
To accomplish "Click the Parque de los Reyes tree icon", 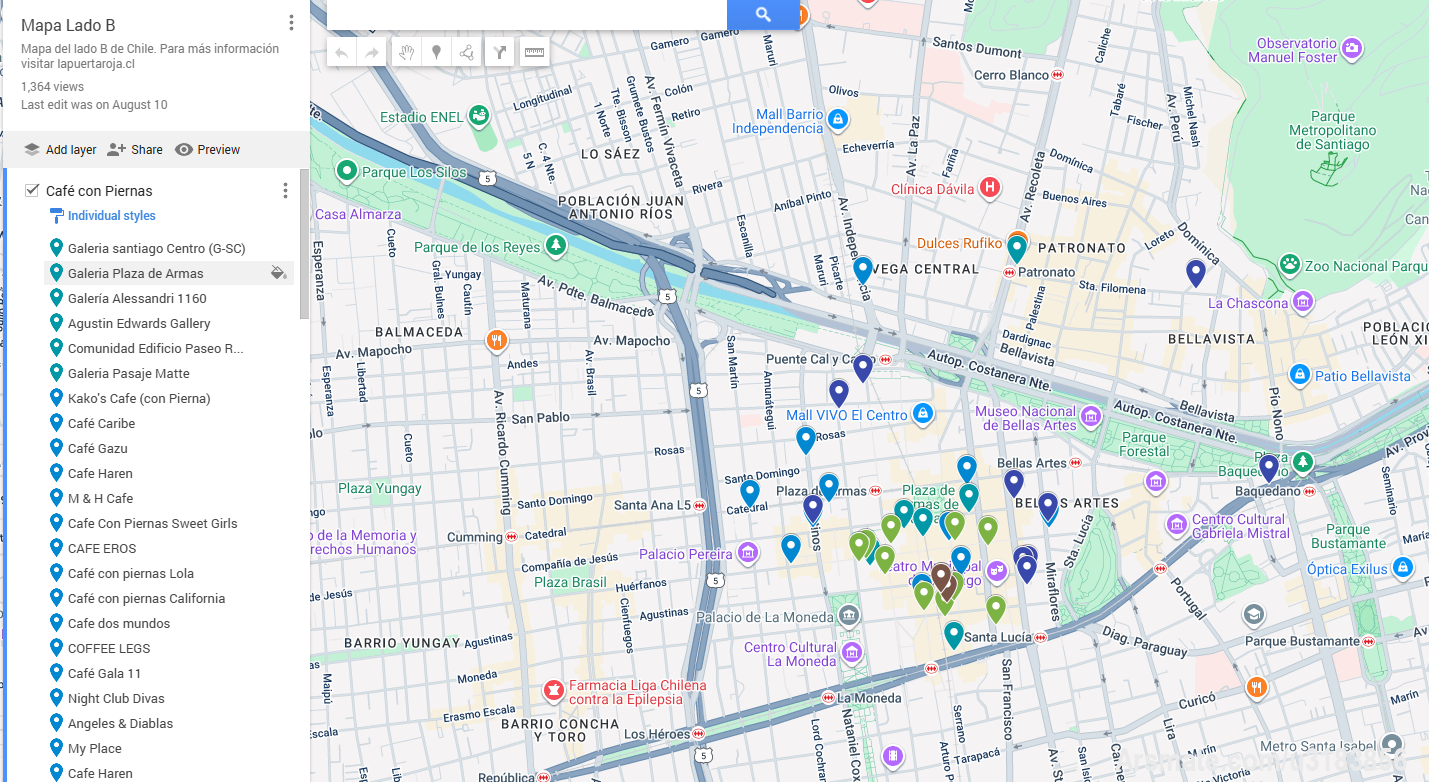I will pos(556,245).
